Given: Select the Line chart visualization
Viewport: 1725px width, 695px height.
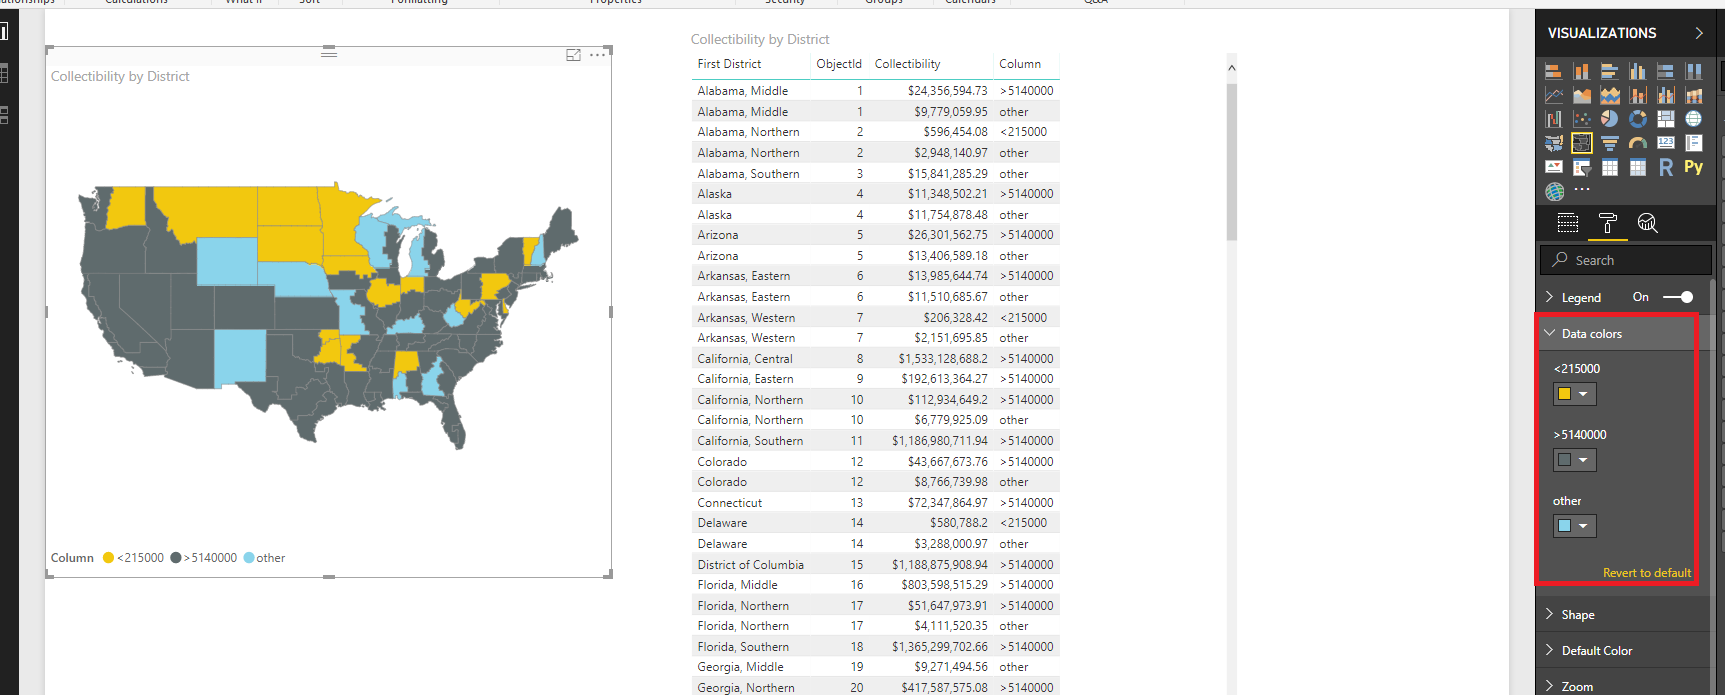Looking at the screenshot, I should click(x=1553, y=95).
